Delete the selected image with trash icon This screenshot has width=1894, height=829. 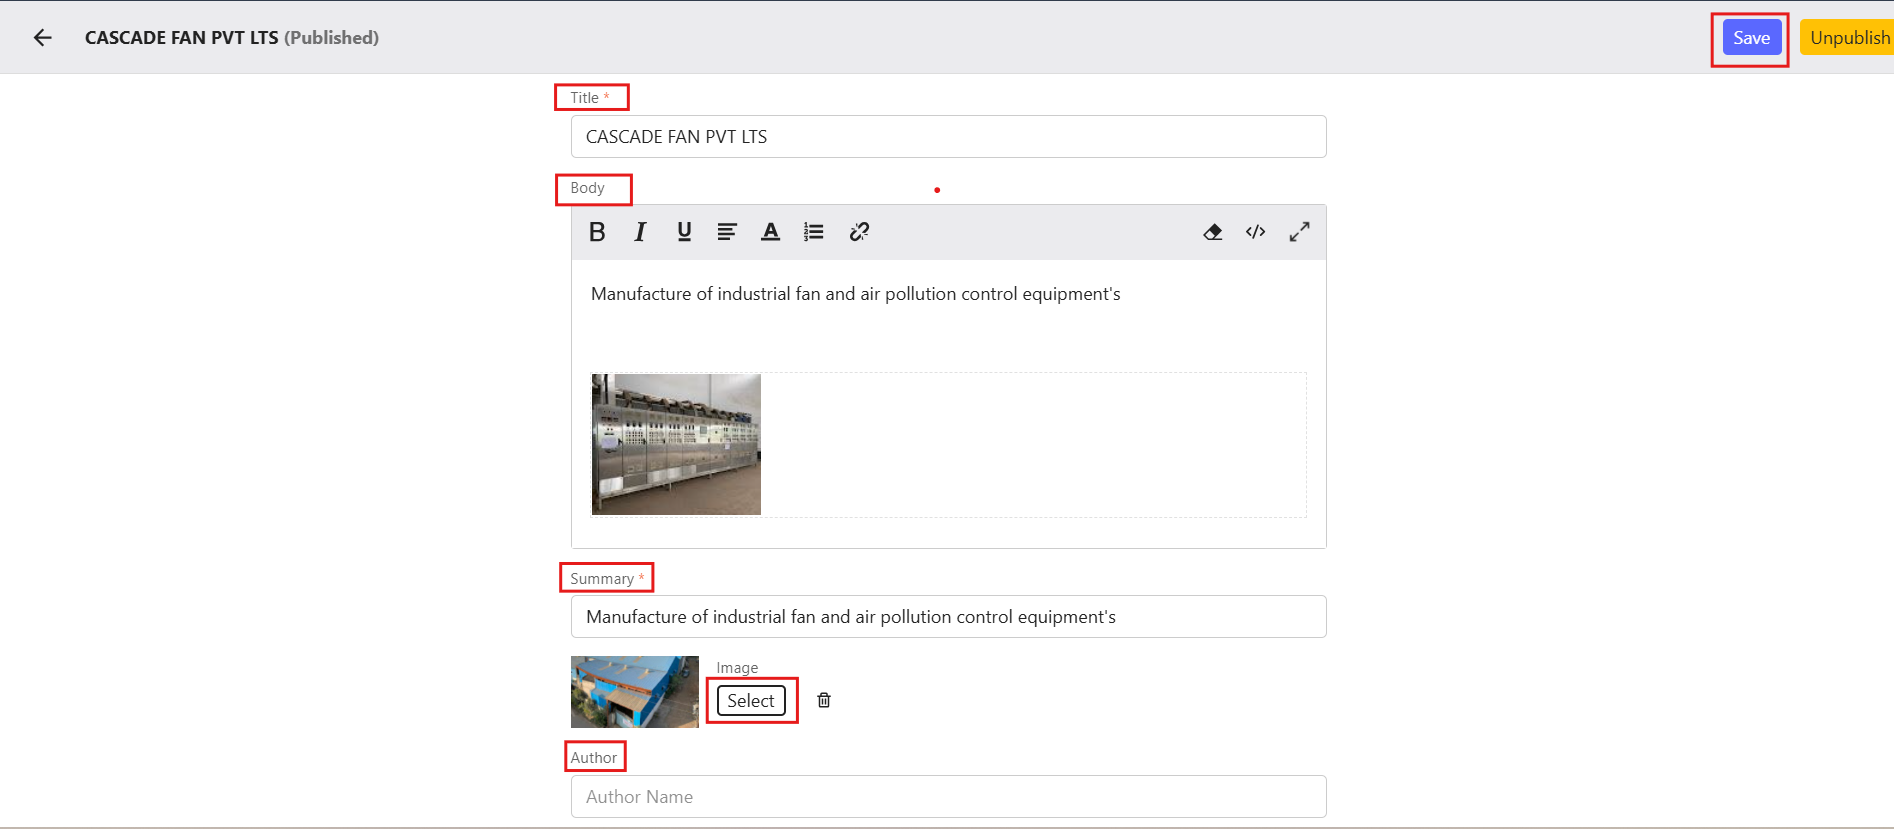pyautogui.click(x=824, y=700)
